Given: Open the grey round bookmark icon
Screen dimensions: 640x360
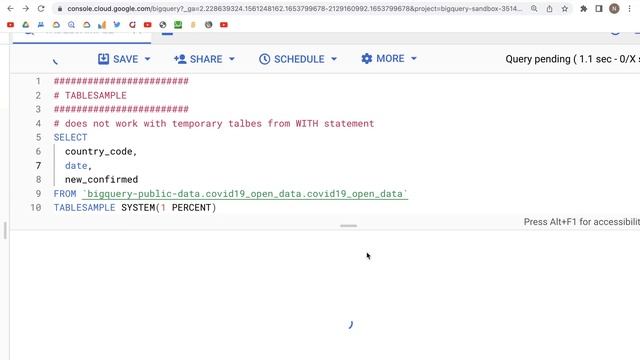Looking at the screenshot, I should [x=209, y=25].
